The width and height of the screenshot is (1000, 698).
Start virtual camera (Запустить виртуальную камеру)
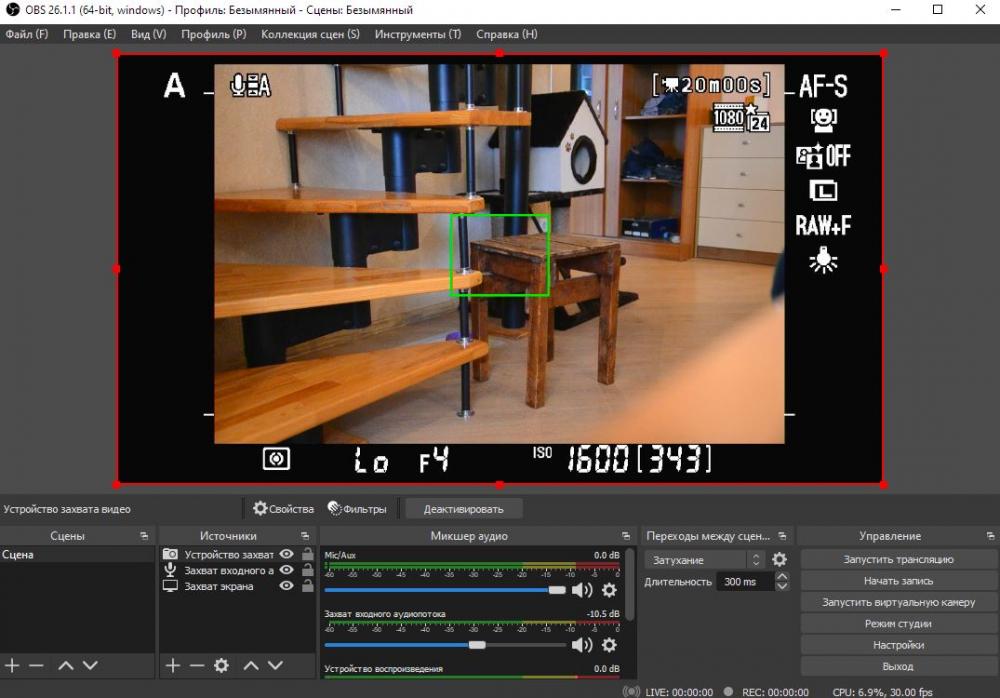(x=898, y=602)
